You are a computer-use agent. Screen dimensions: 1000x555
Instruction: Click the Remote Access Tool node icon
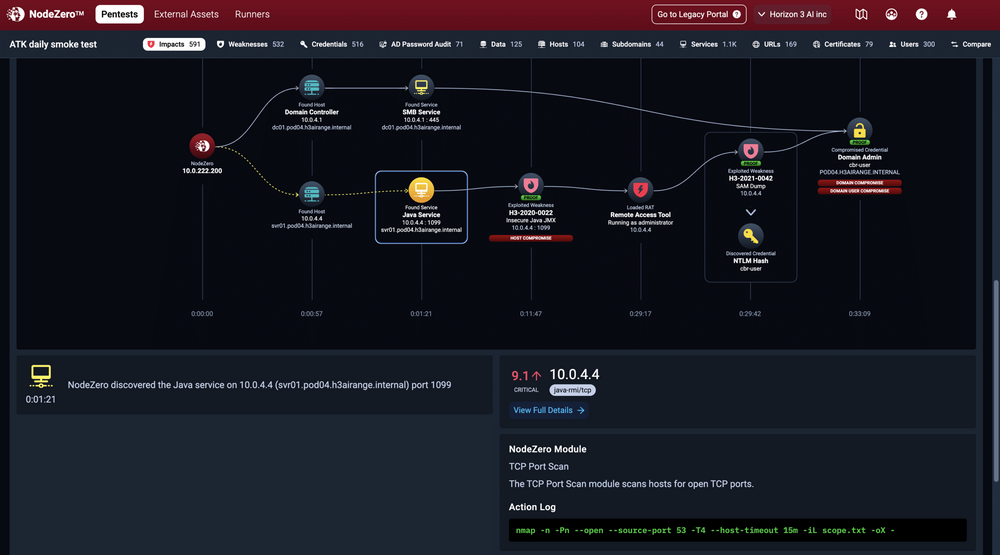coord(640,189)
